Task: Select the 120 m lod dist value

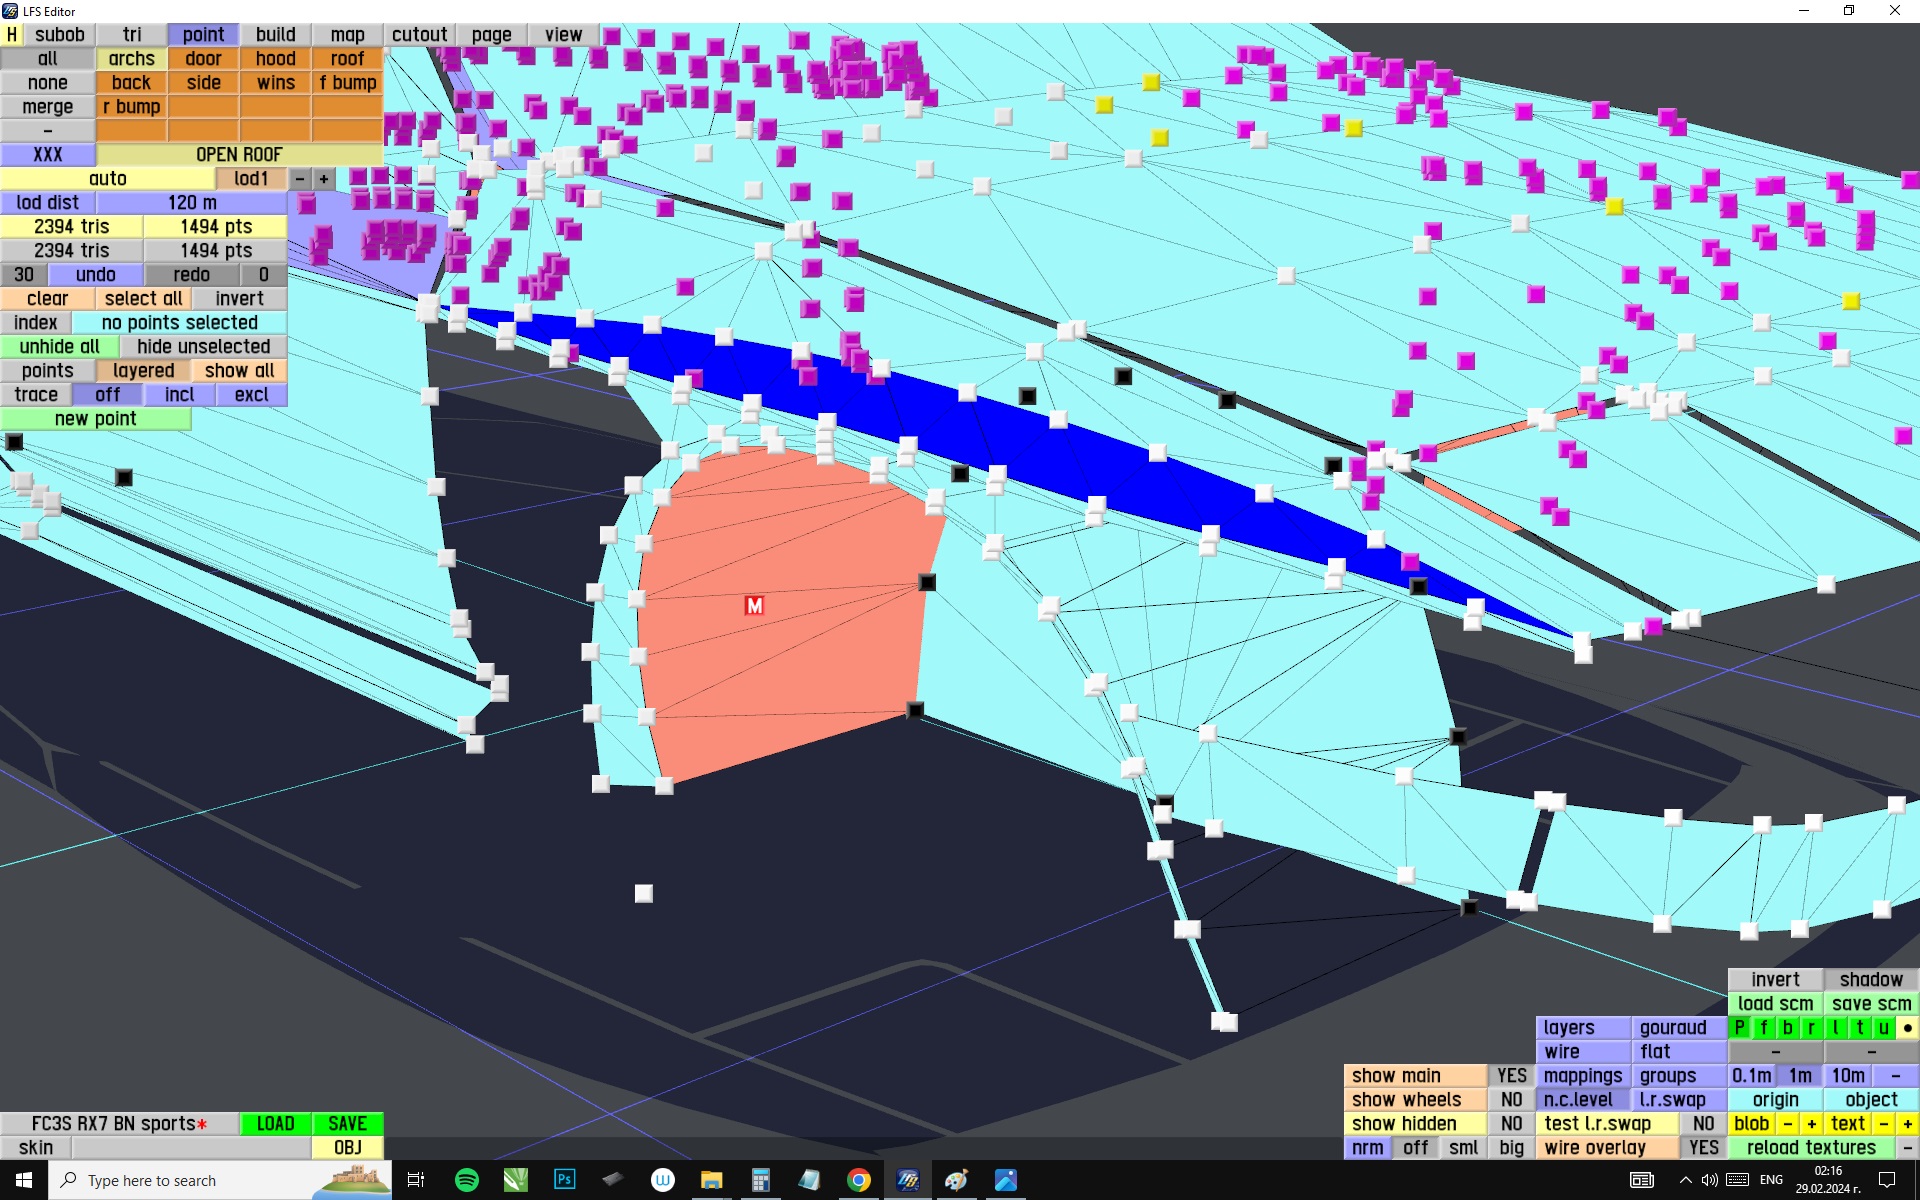Action: point(192,203)
